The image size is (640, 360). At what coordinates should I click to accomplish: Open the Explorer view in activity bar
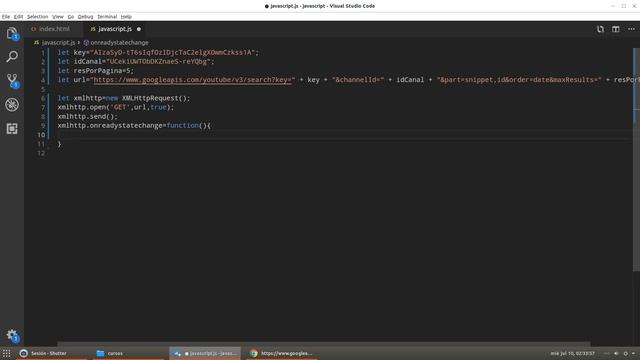coord(12,33)
